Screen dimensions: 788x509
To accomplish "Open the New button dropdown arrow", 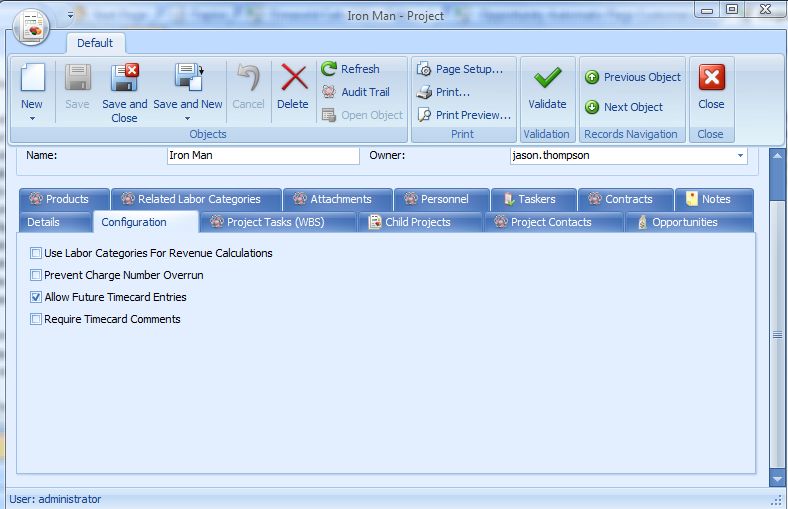I will click(32, 119).
